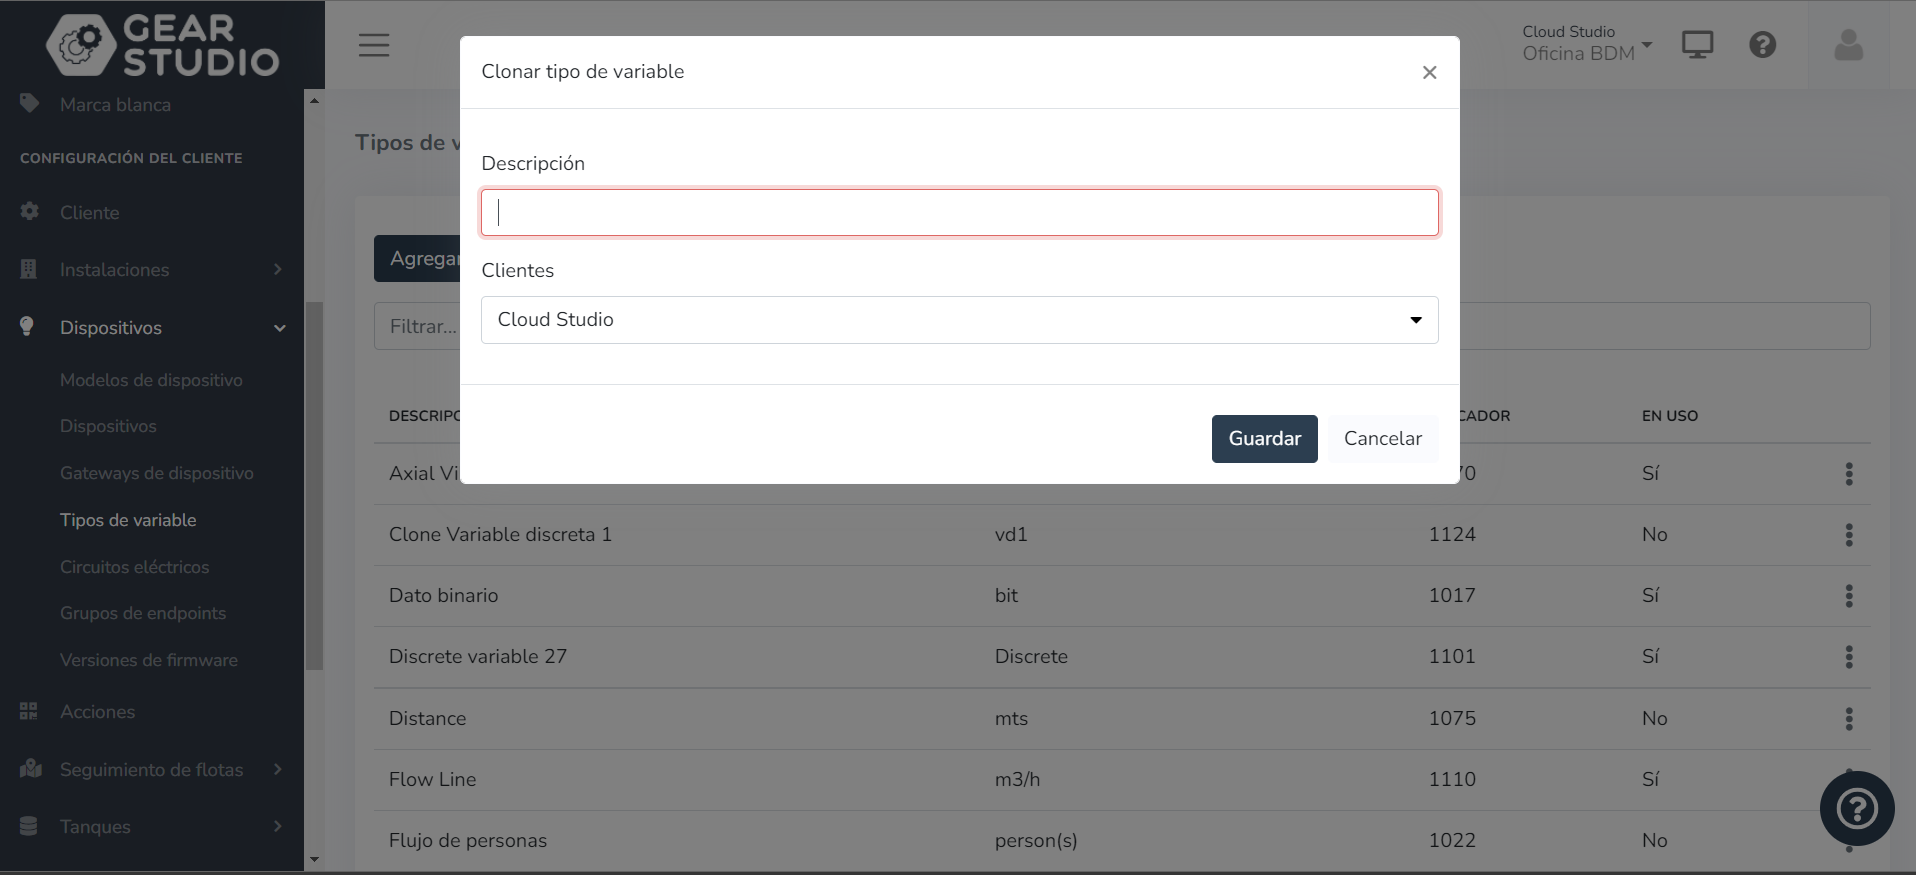Close the Clonar tipo de variable dialog
This screenshot has width=1916, height=875.
click(1429, 72)
